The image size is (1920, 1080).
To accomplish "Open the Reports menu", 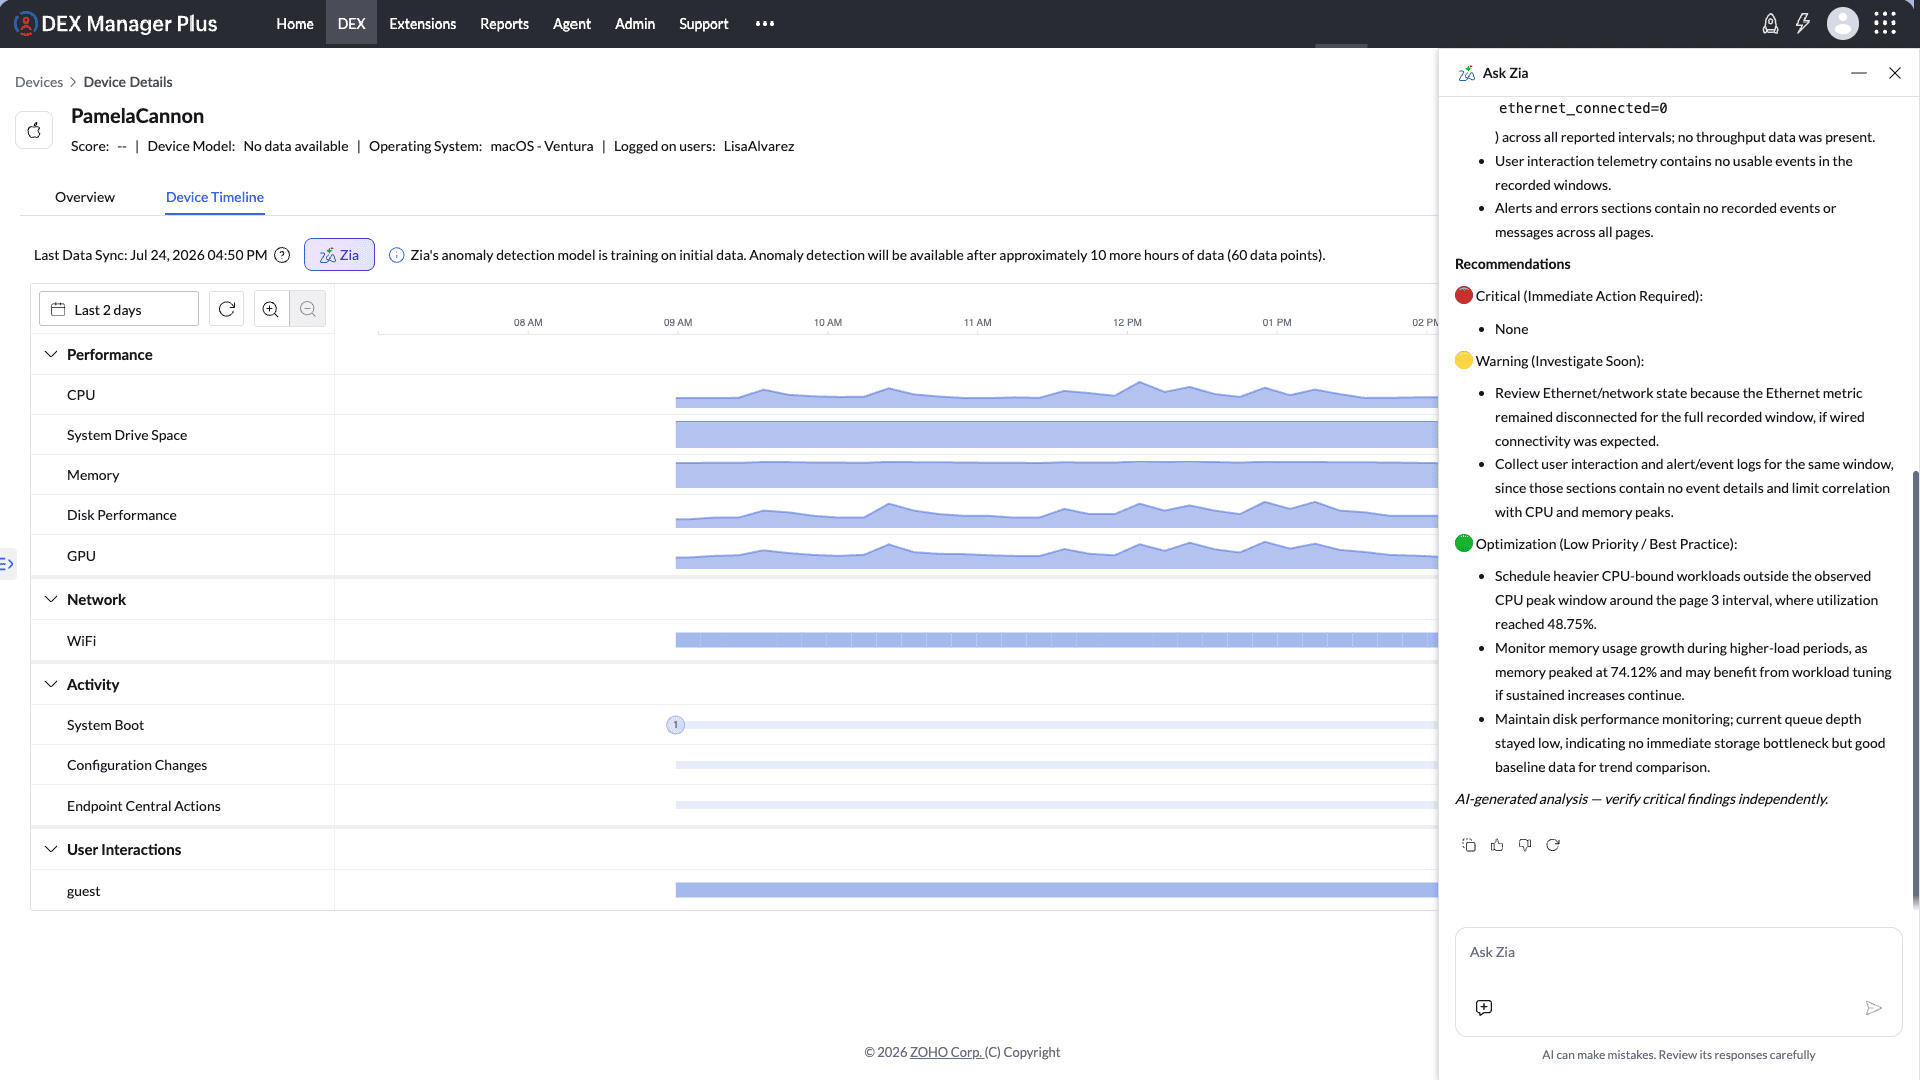I will point(504,24).
